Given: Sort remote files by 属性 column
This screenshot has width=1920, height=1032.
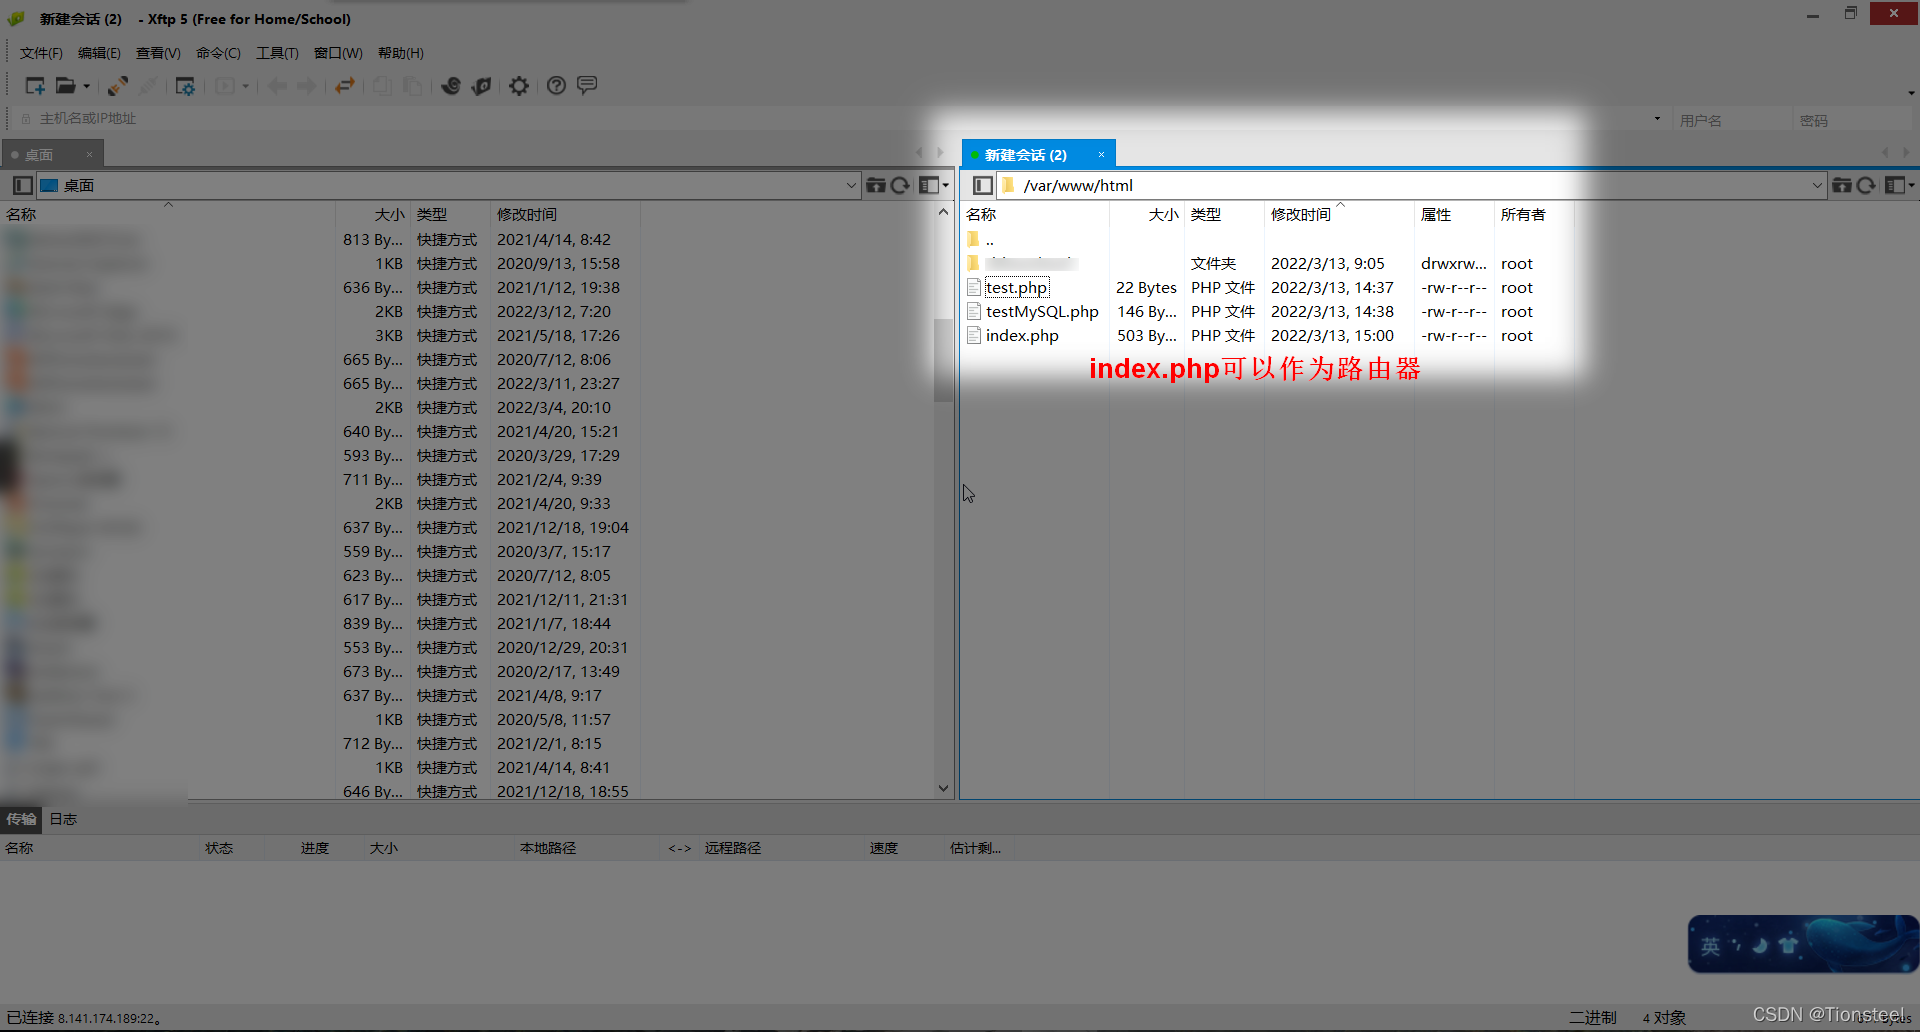Looking at the screenshot, I should [1436, 215].
